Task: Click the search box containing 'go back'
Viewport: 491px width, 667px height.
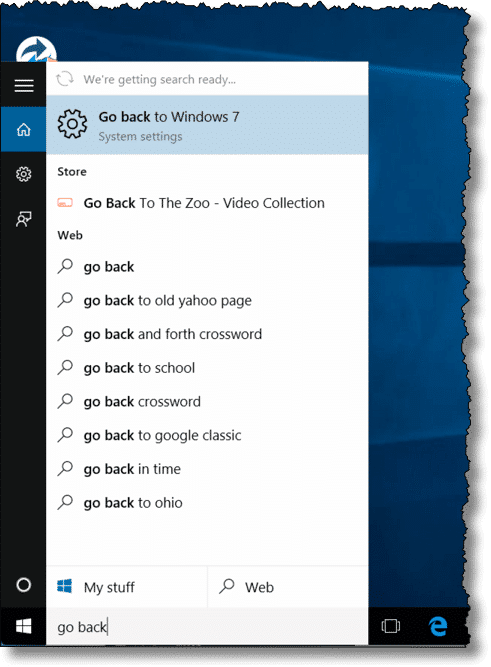Action: [x=207, y=627]
